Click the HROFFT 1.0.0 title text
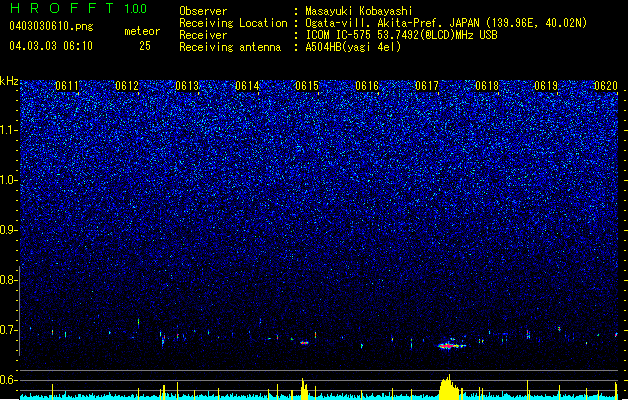Image resolution: width=629 pixels, height=400 pixels. point(79,8)
